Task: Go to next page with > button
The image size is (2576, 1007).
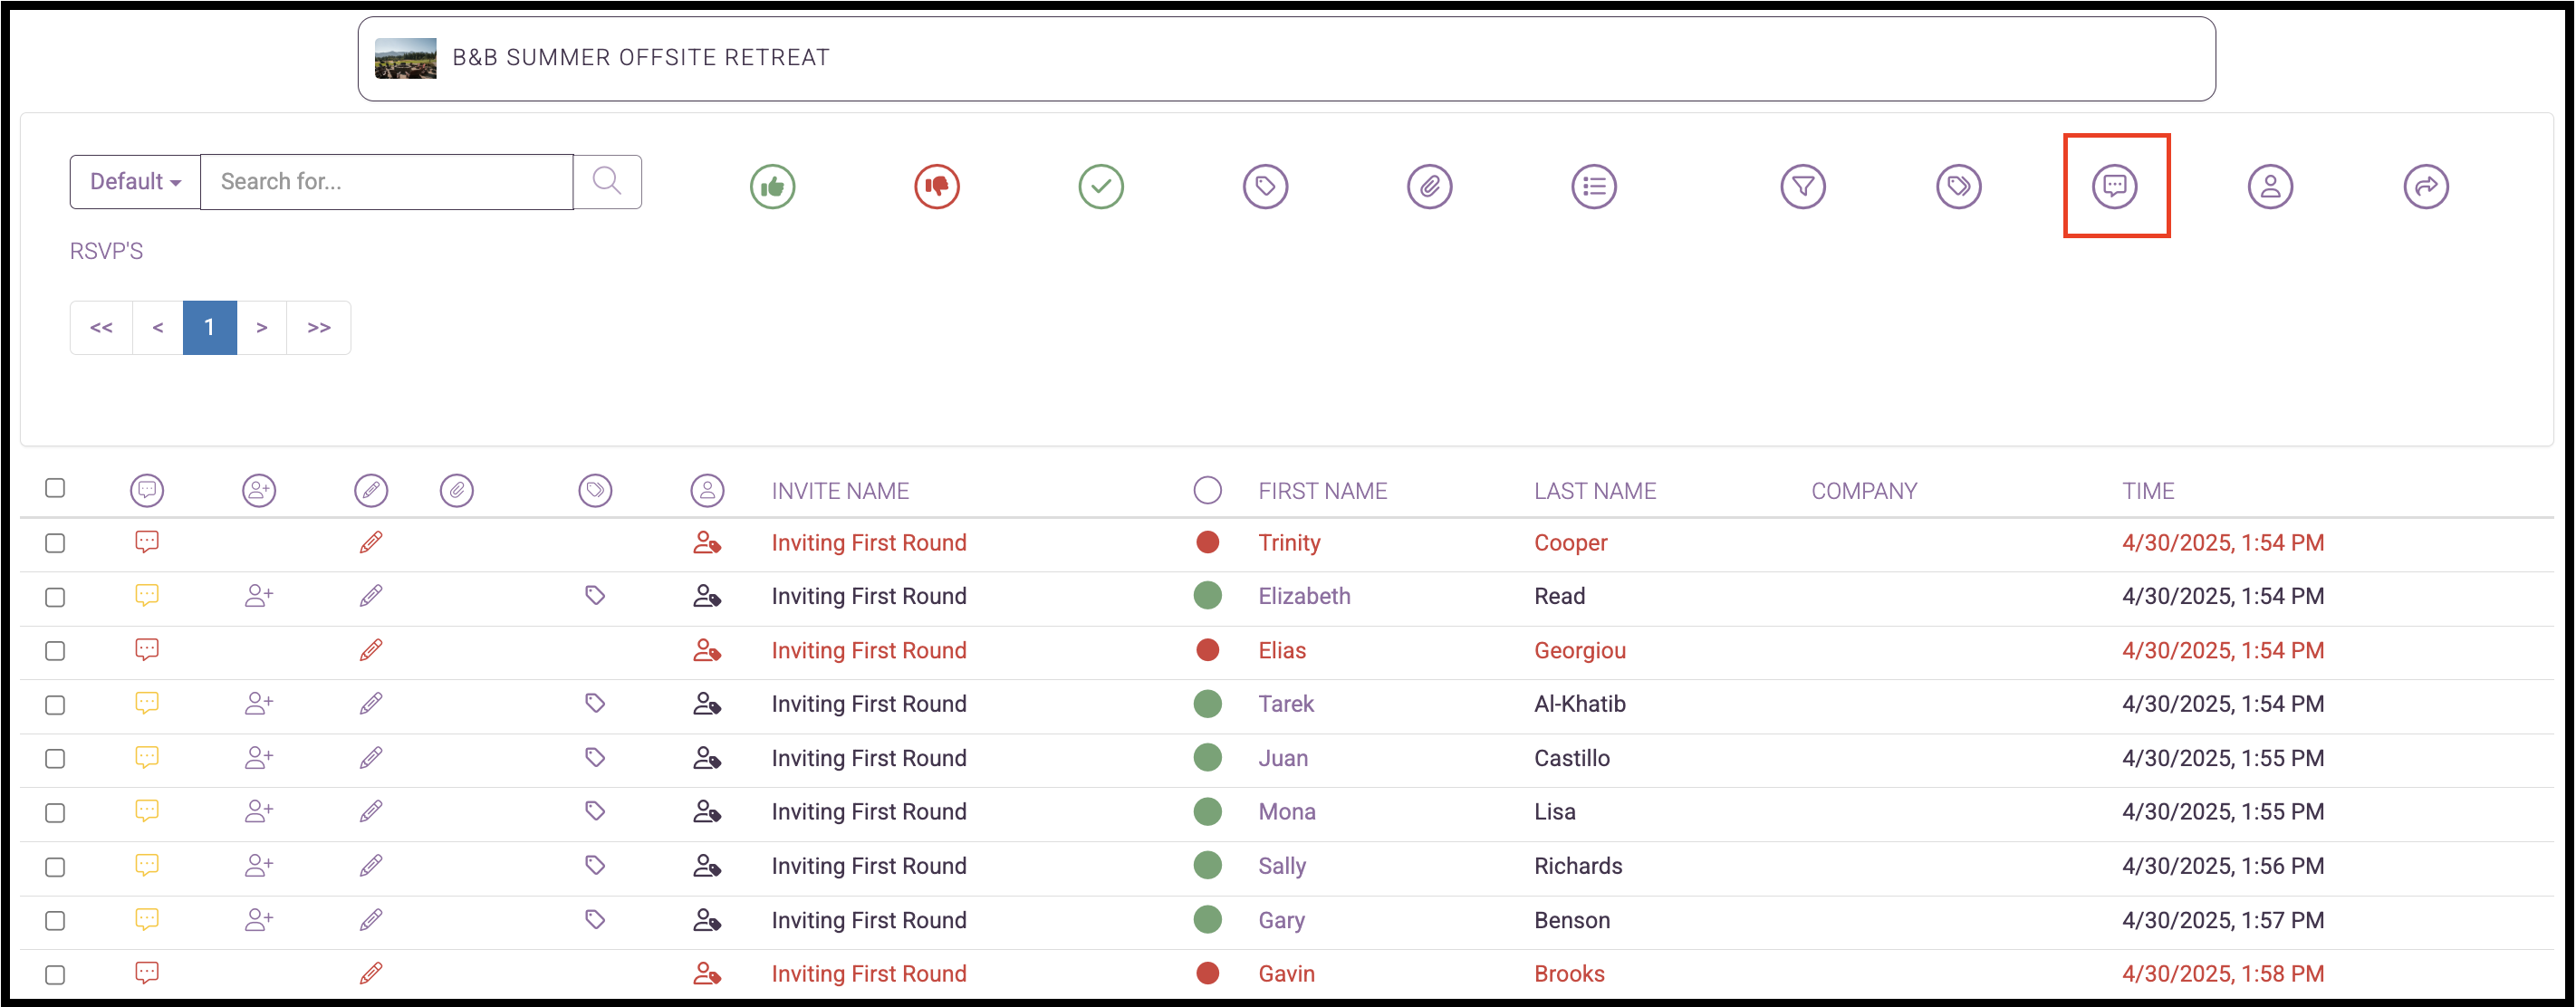Action: click(262, 328)
